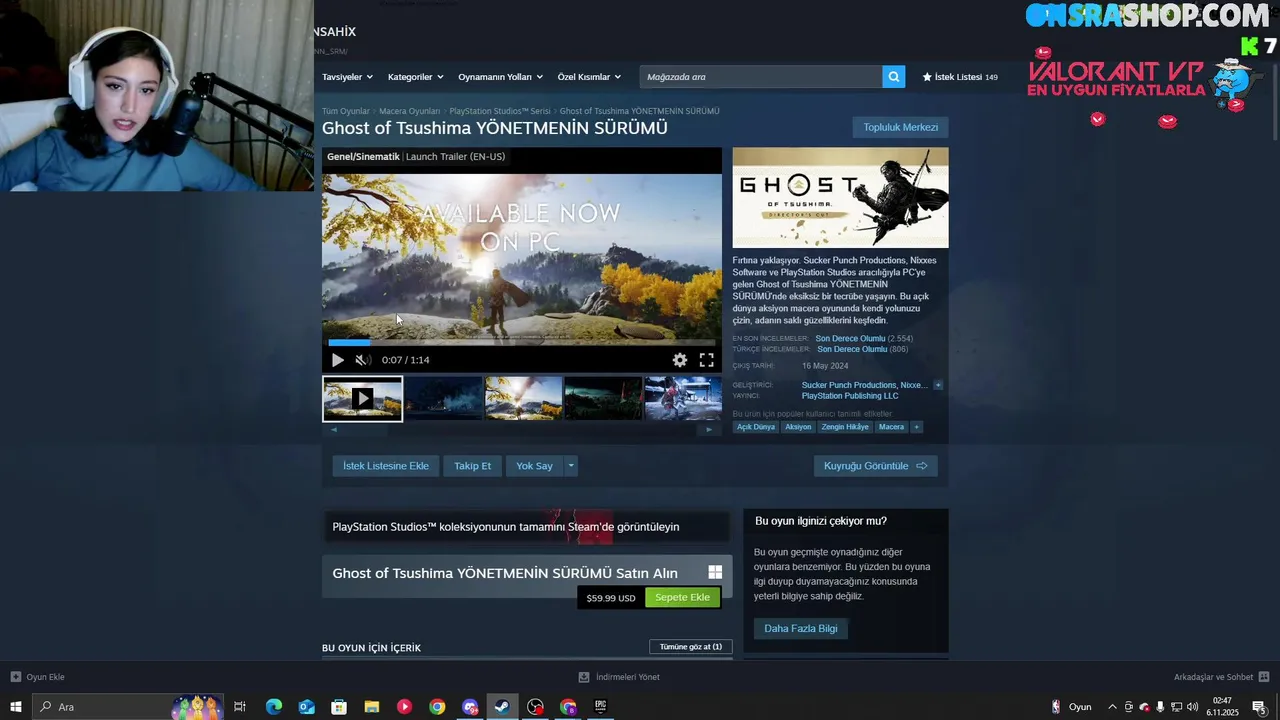Add game to cart with Sepete Ekle
1280x720 pixels.
682,597
